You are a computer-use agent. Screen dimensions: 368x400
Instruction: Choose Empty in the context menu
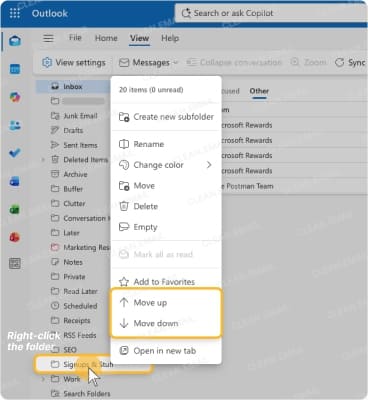coord(166,227)
